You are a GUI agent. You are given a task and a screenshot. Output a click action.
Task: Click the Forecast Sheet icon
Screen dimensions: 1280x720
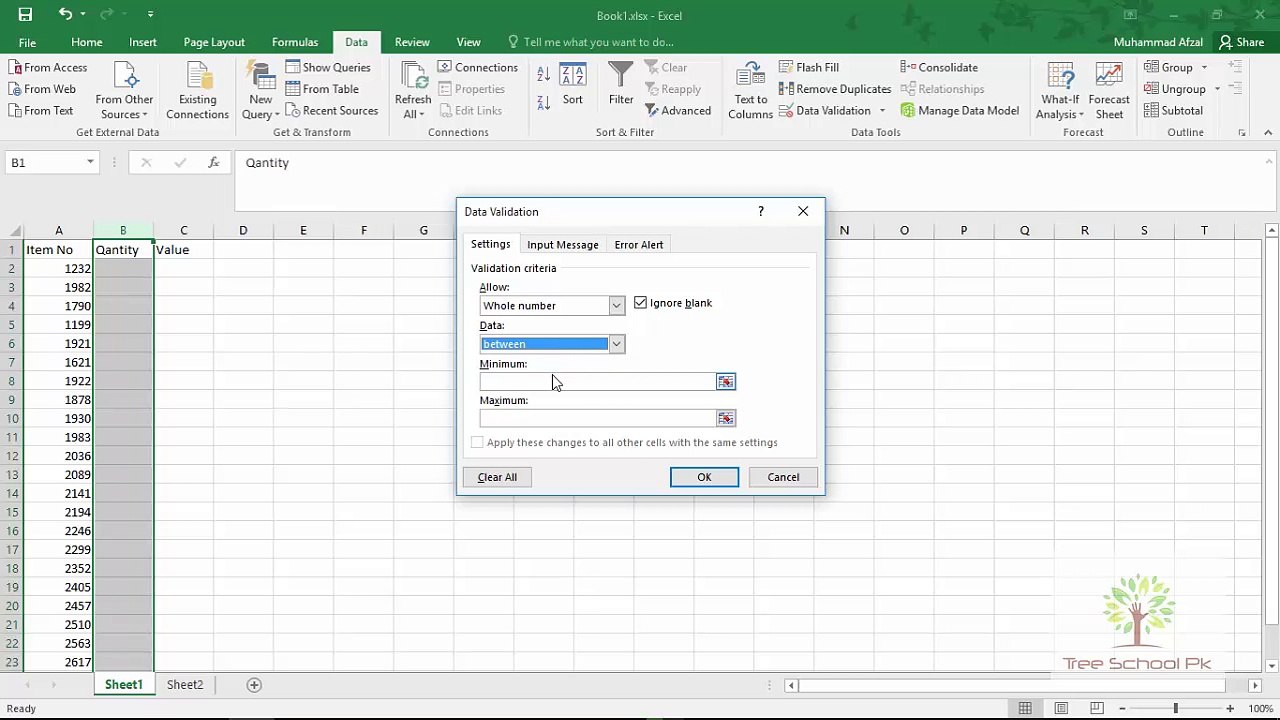(1108, 77)
